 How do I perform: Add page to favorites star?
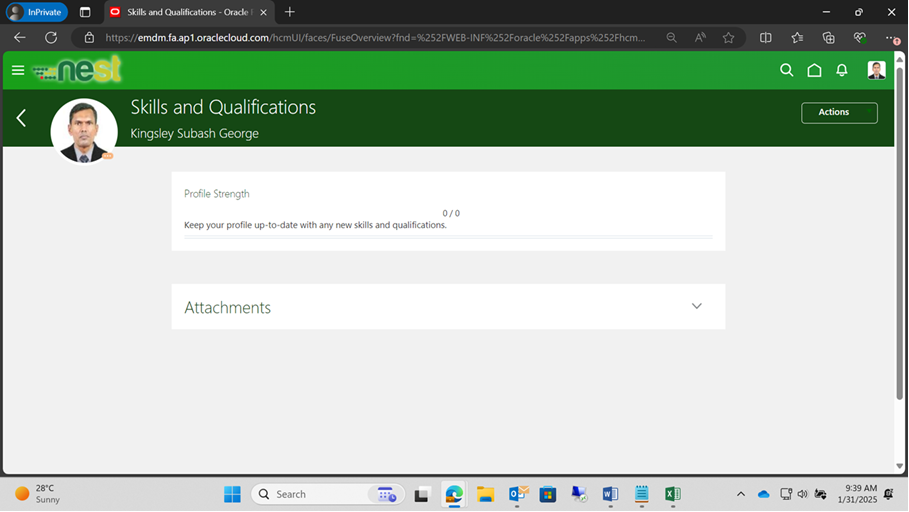(728, 38)
